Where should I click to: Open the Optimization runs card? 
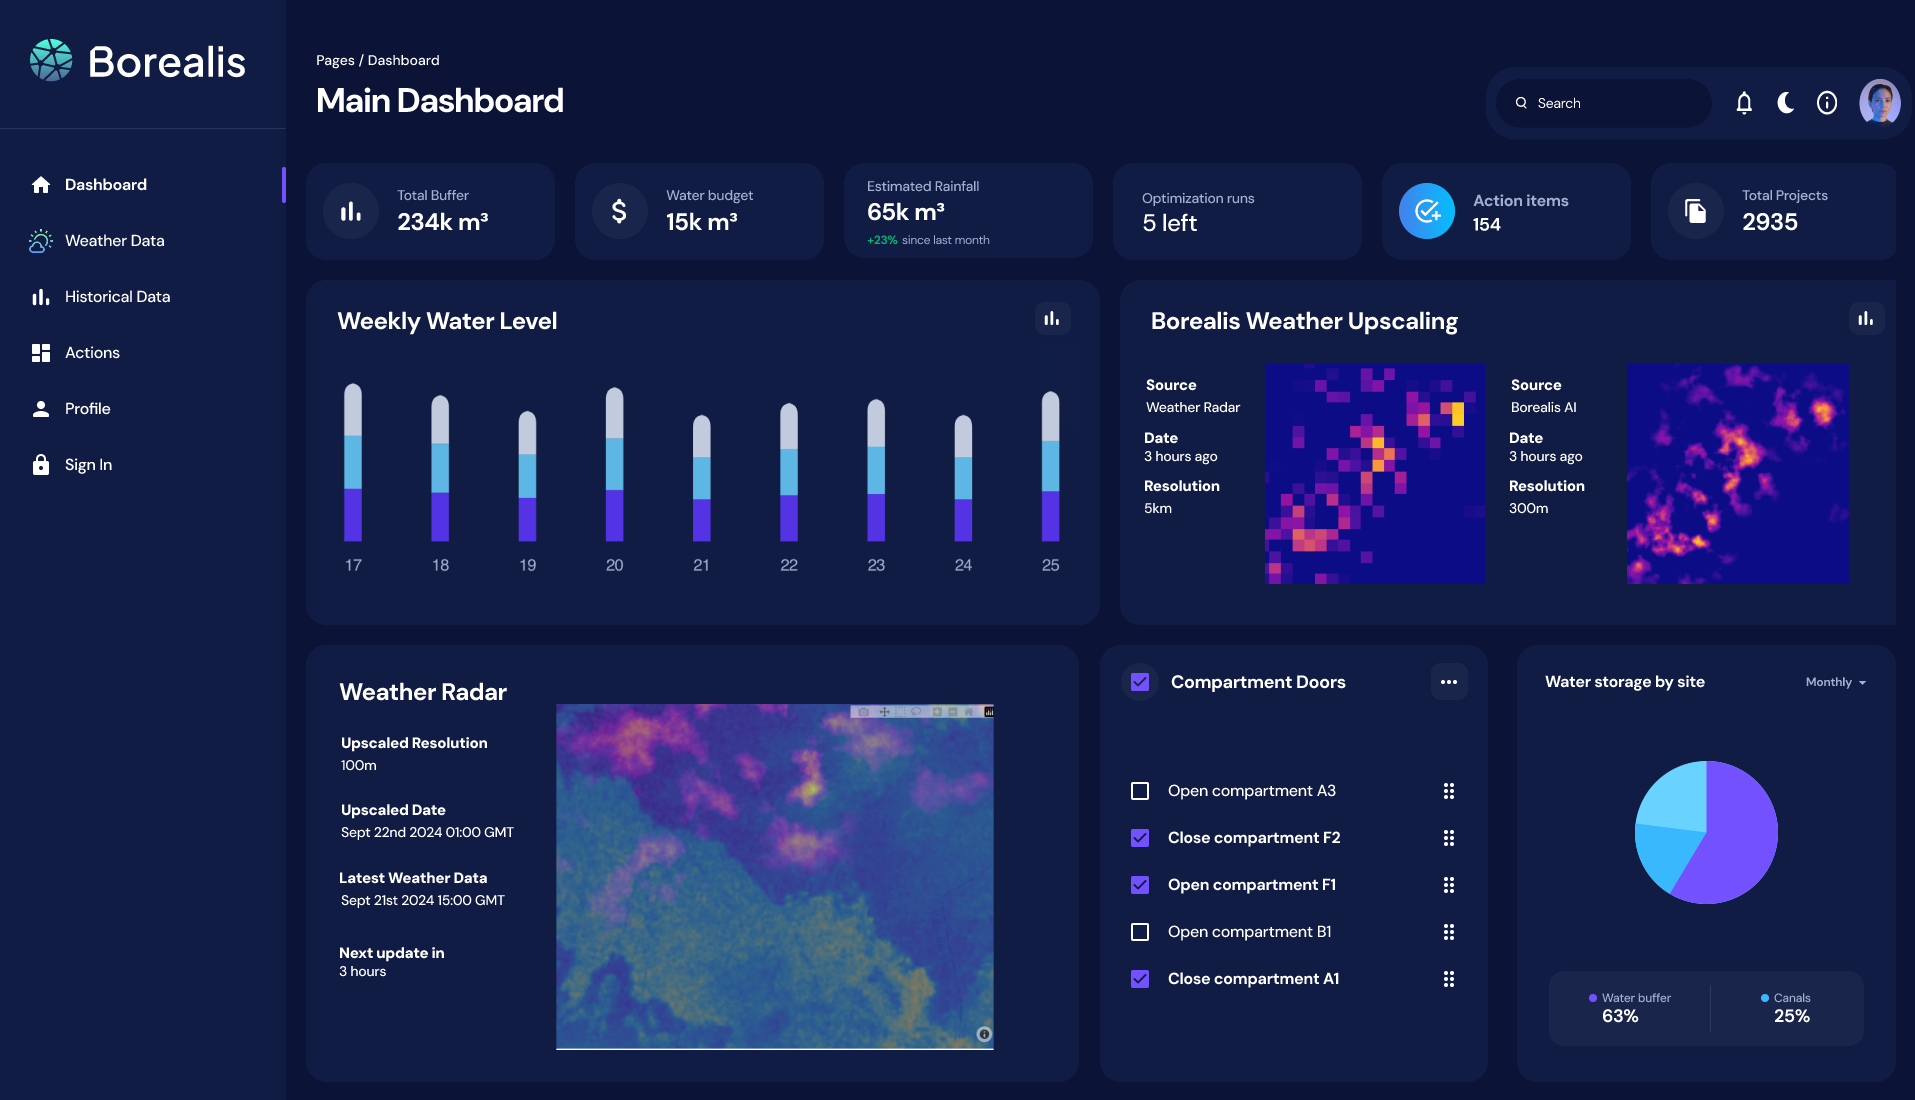1237,211
